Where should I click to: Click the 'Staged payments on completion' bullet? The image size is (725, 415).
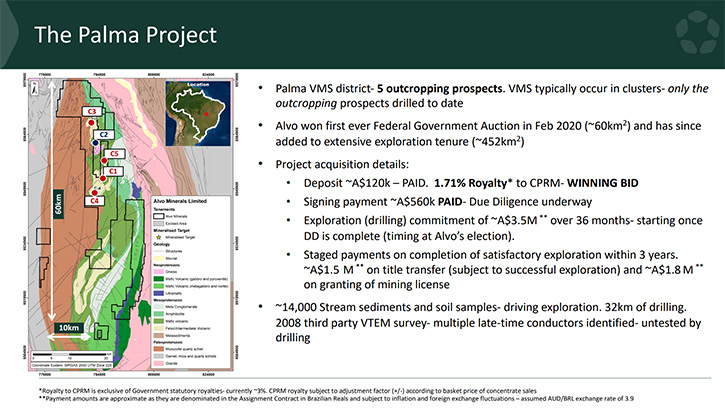503,269
